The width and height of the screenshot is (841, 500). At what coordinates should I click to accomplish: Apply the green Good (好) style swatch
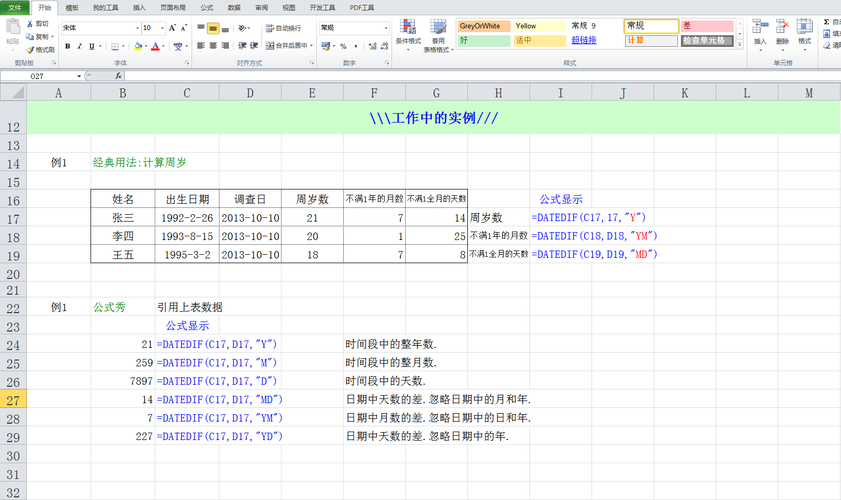(484, 40)
